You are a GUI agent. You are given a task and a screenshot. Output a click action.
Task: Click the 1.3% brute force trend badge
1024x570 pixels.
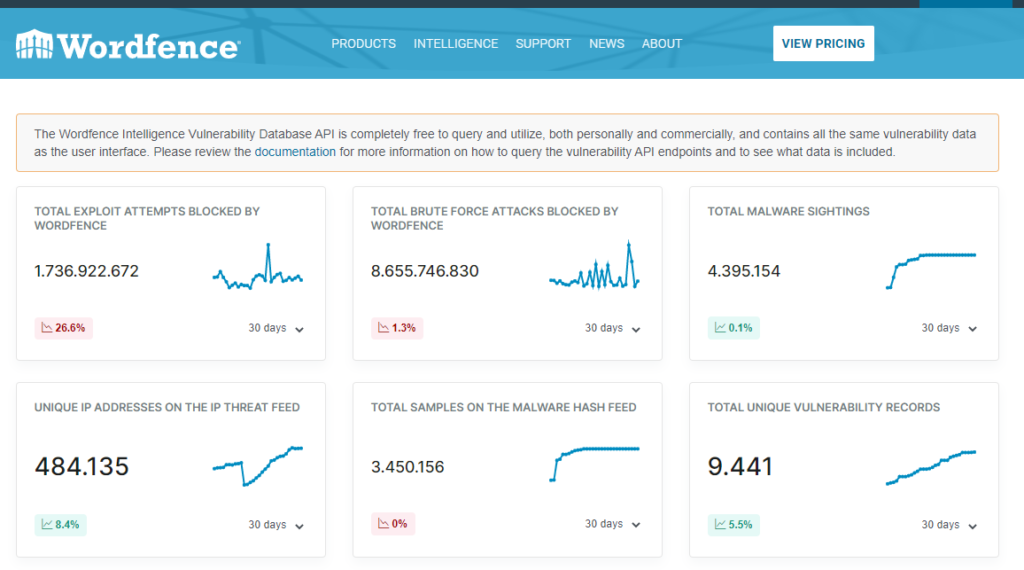(x=397, y=328)
